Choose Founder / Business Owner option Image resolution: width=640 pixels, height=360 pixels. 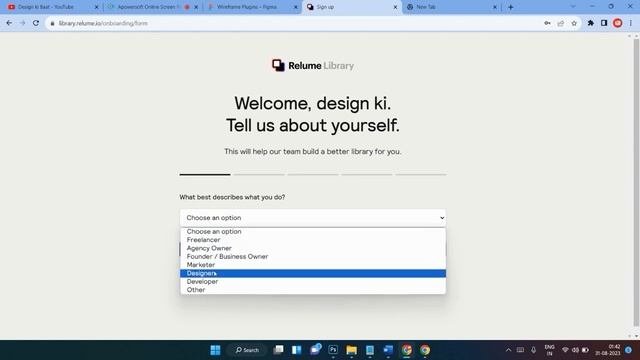[313, 256]
